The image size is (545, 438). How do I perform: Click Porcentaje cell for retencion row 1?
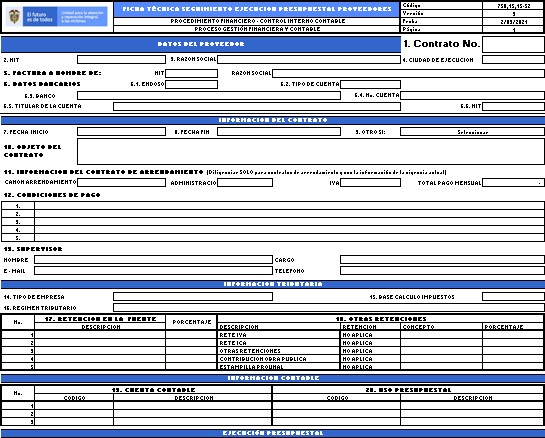[x=191, y=334]
